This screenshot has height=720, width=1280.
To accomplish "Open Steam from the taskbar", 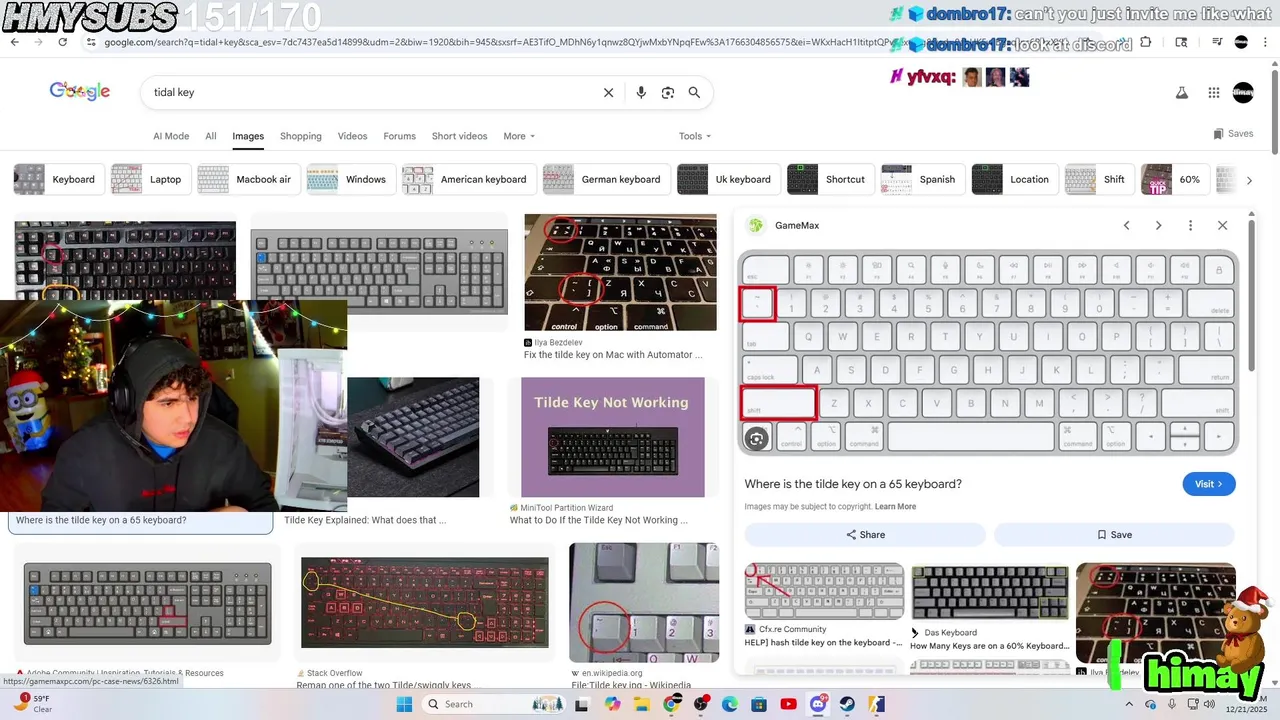I will coord(847,704).
